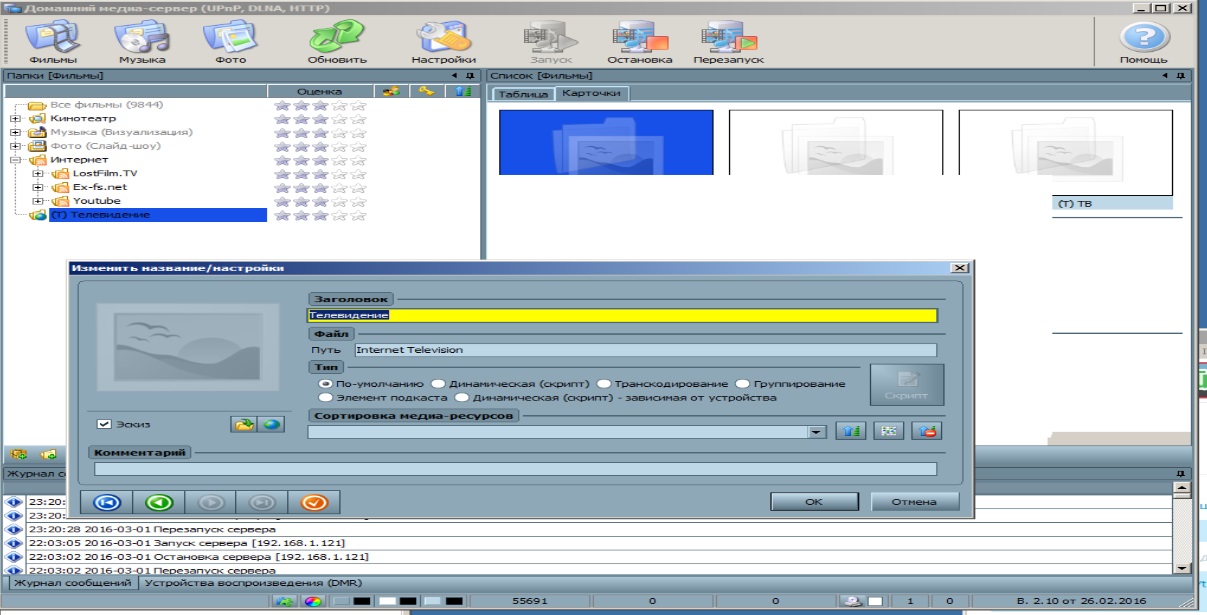
Task: Switch to the Карточки tab
Action: pyautogui.click(x=591, y=93)
